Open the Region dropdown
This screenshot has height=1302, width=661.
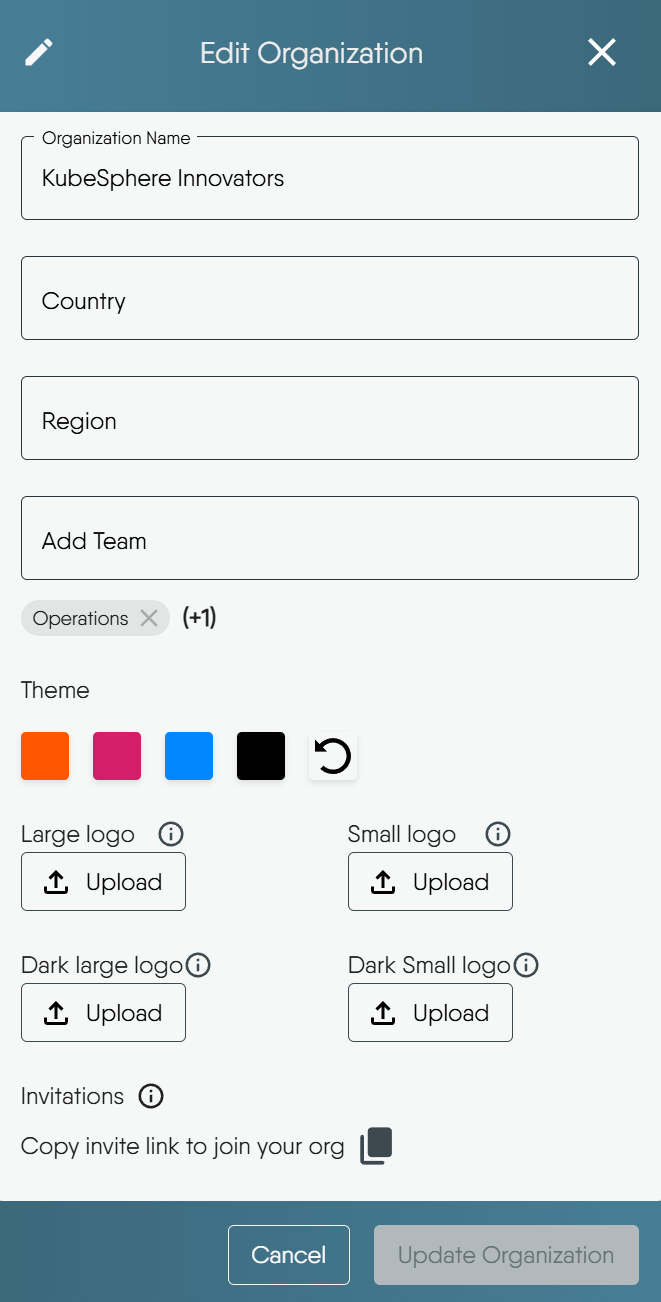point(330,418)
